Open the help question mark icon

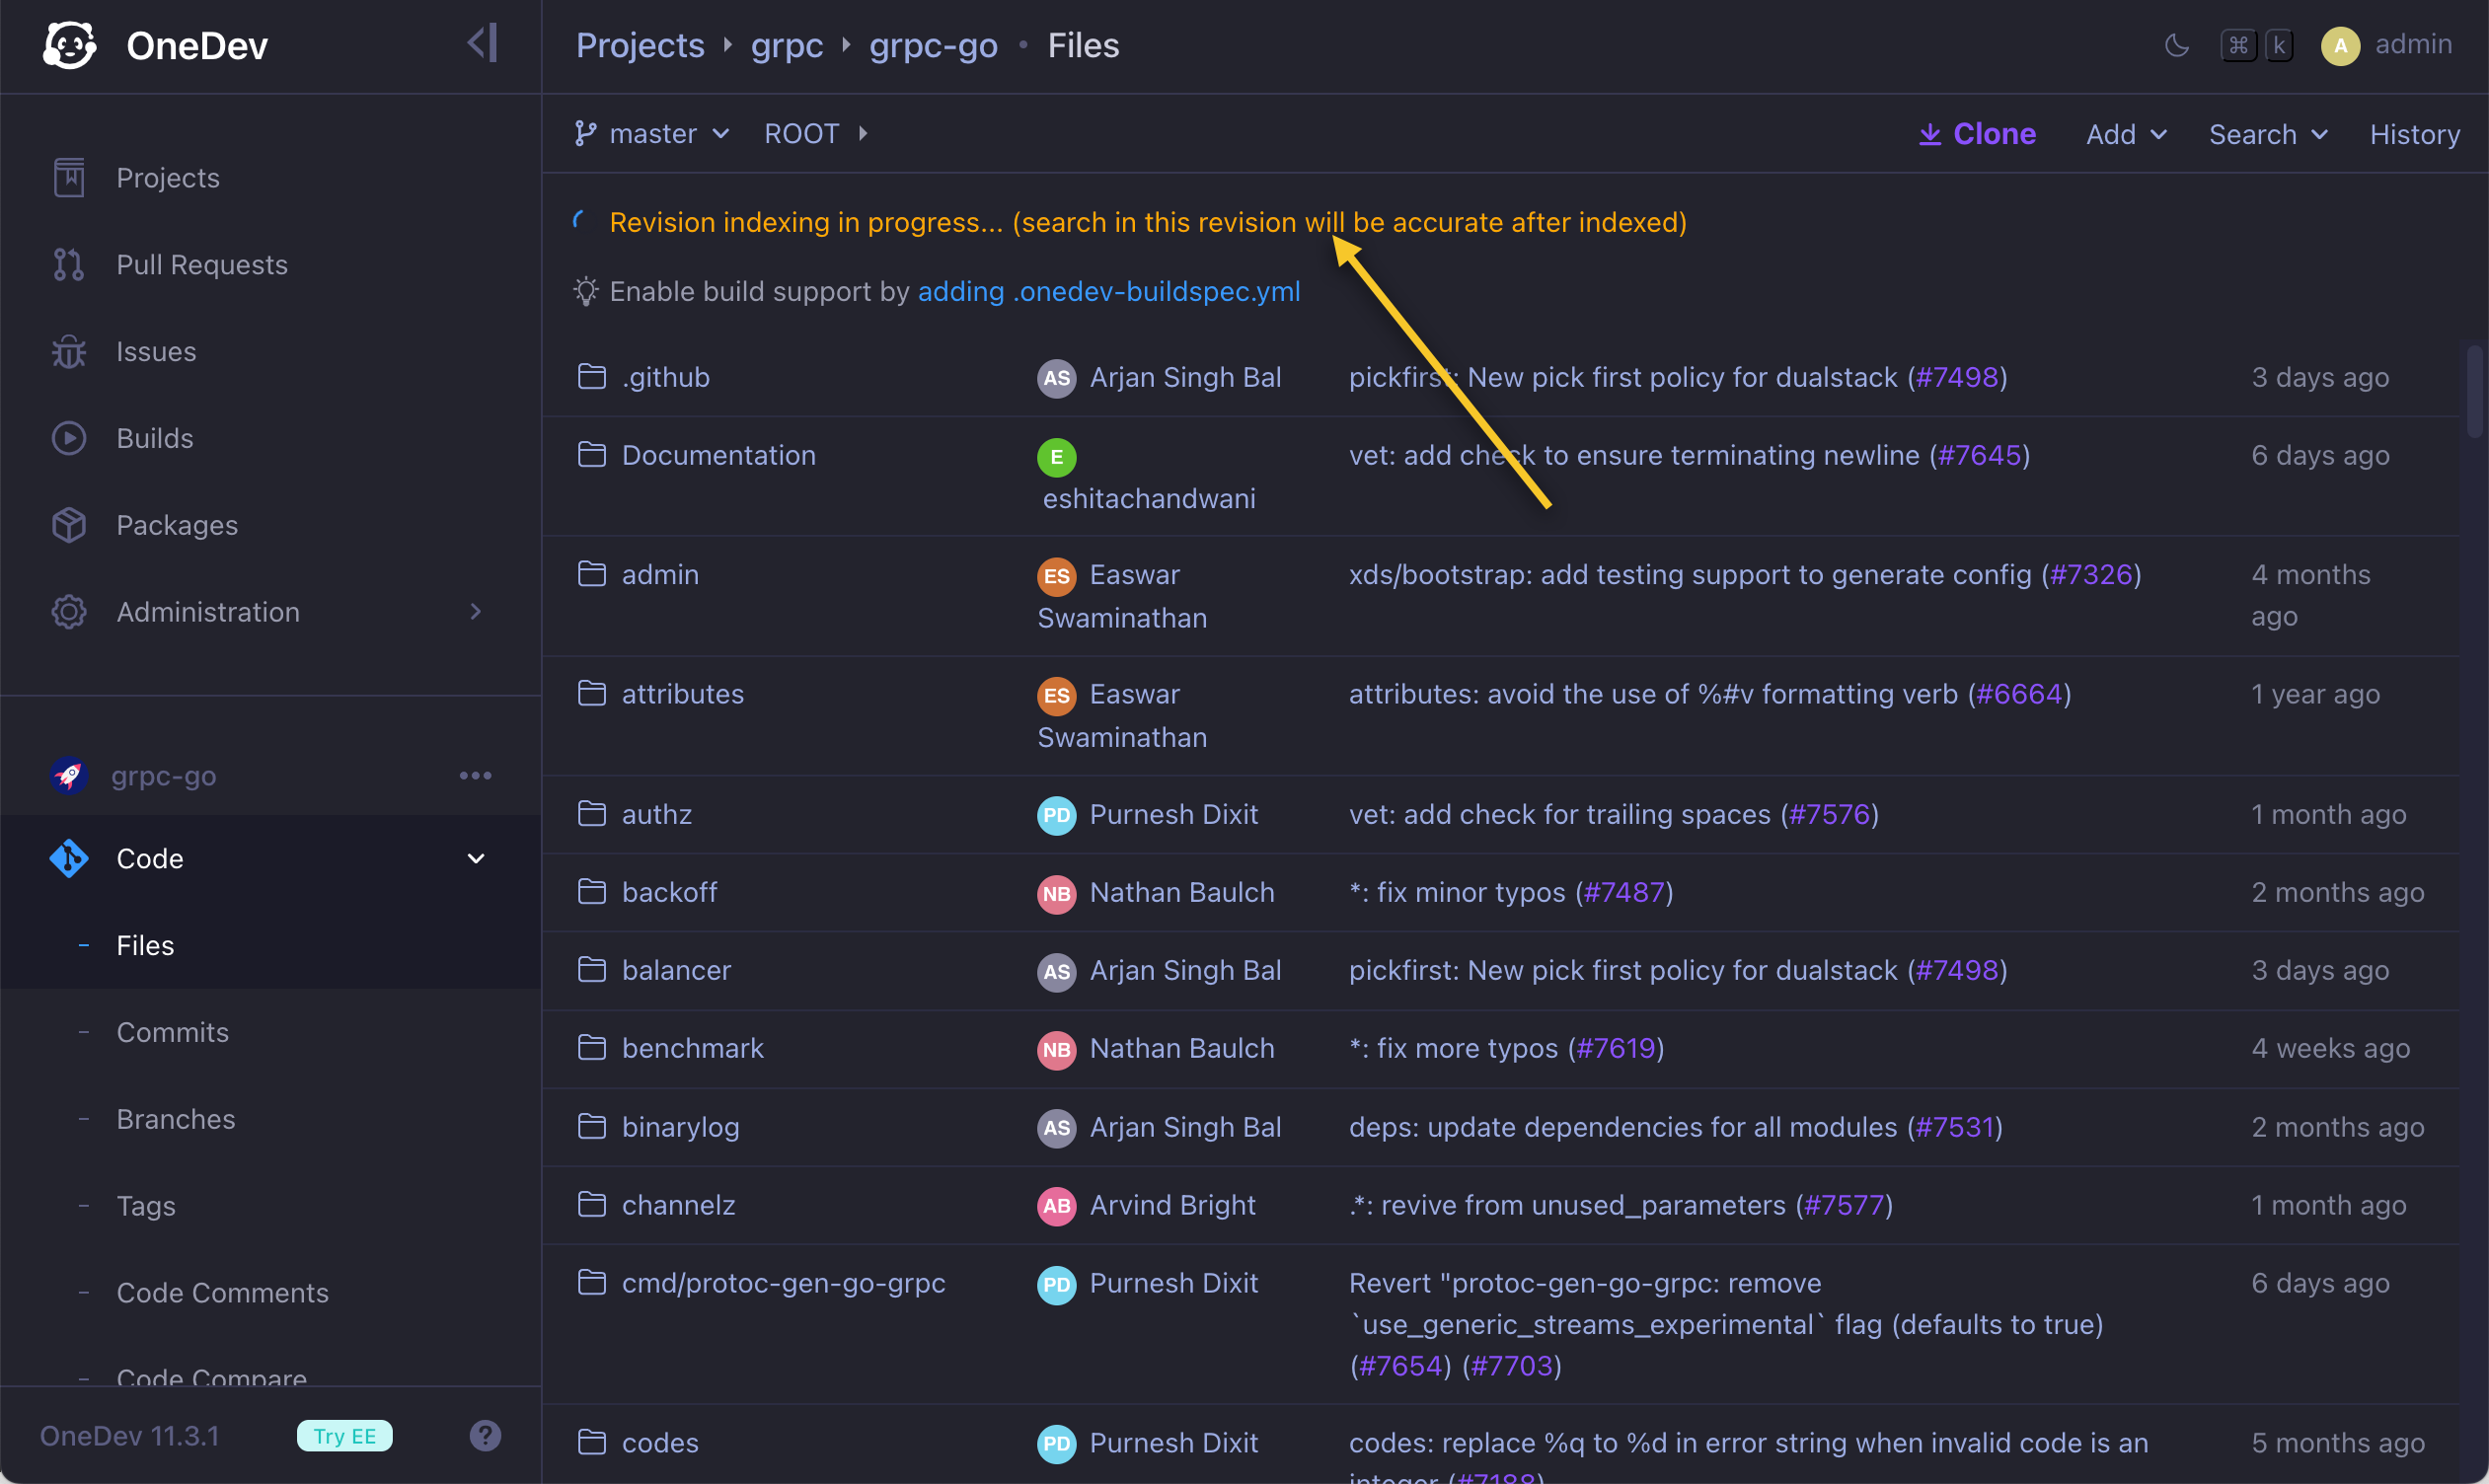click(x=485, y=1435)
